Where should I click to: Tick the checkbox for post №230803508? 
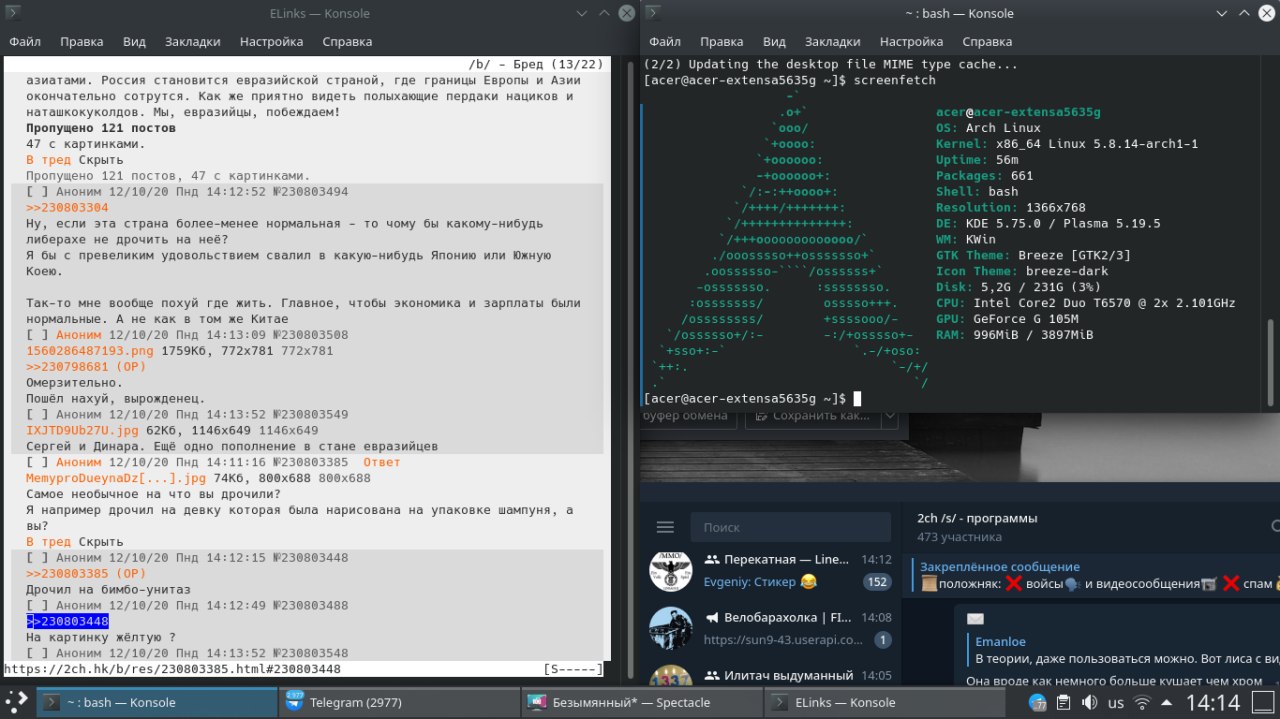click(x=37, y=335)
